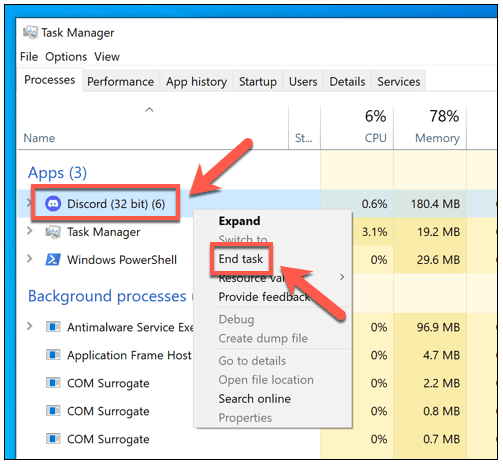
Task: Choose Expand in the context menu
Action: tap(239, 221)
